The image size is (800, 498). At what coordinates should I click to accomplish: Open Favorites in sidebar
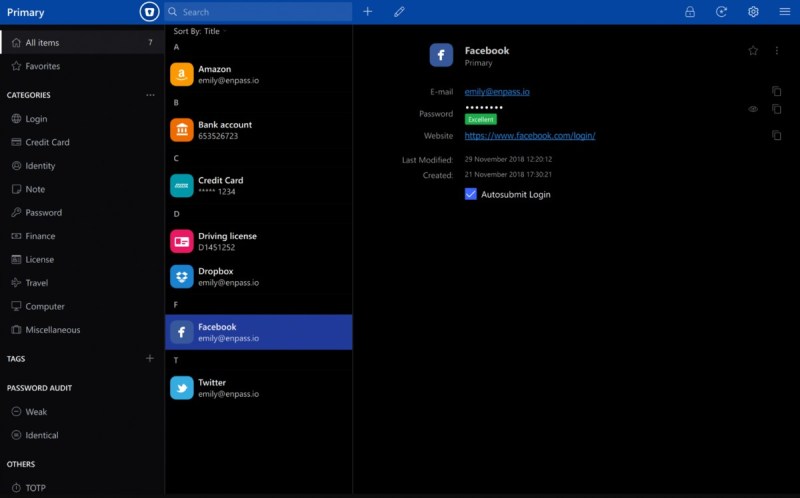coord(82,66)
